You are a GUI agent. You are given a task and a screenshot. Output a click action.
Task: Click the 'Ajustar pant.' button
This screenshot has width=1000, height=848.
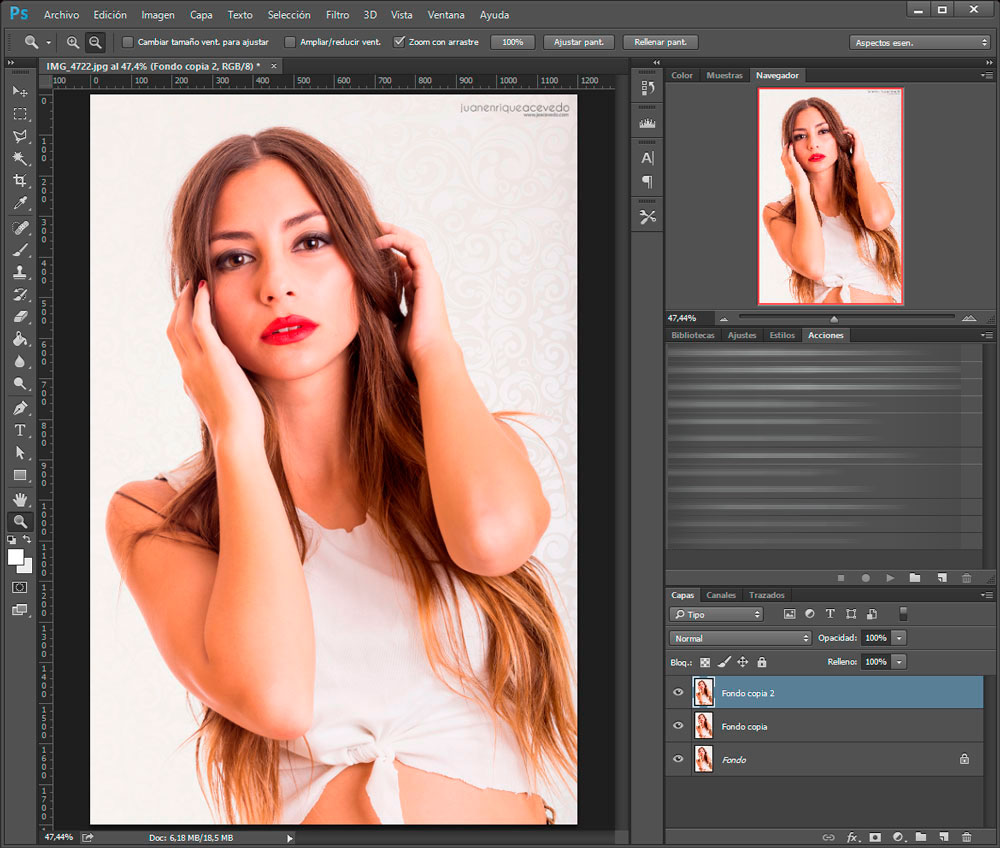pyautogui.click(x=578, y=43)
